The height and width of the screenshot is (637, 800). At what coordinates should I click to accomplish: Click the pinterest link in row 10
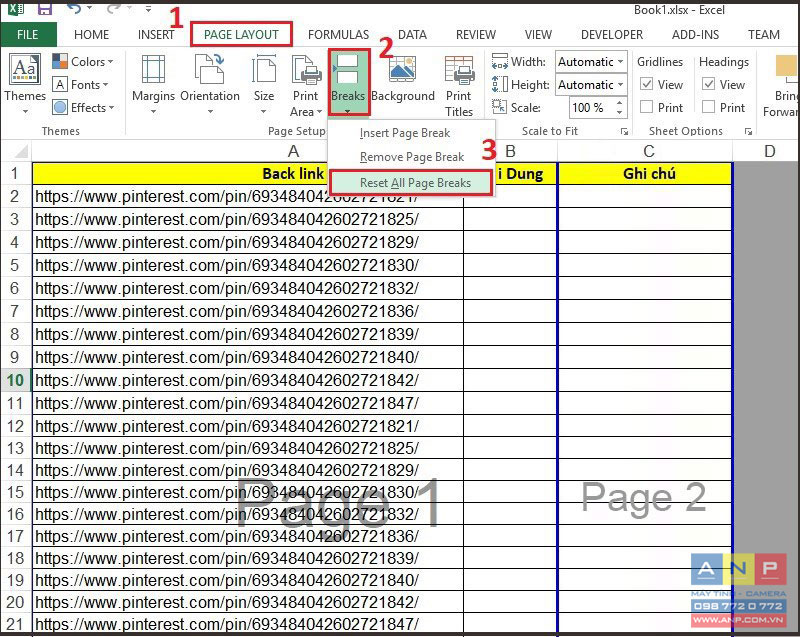tap(227, 380)
